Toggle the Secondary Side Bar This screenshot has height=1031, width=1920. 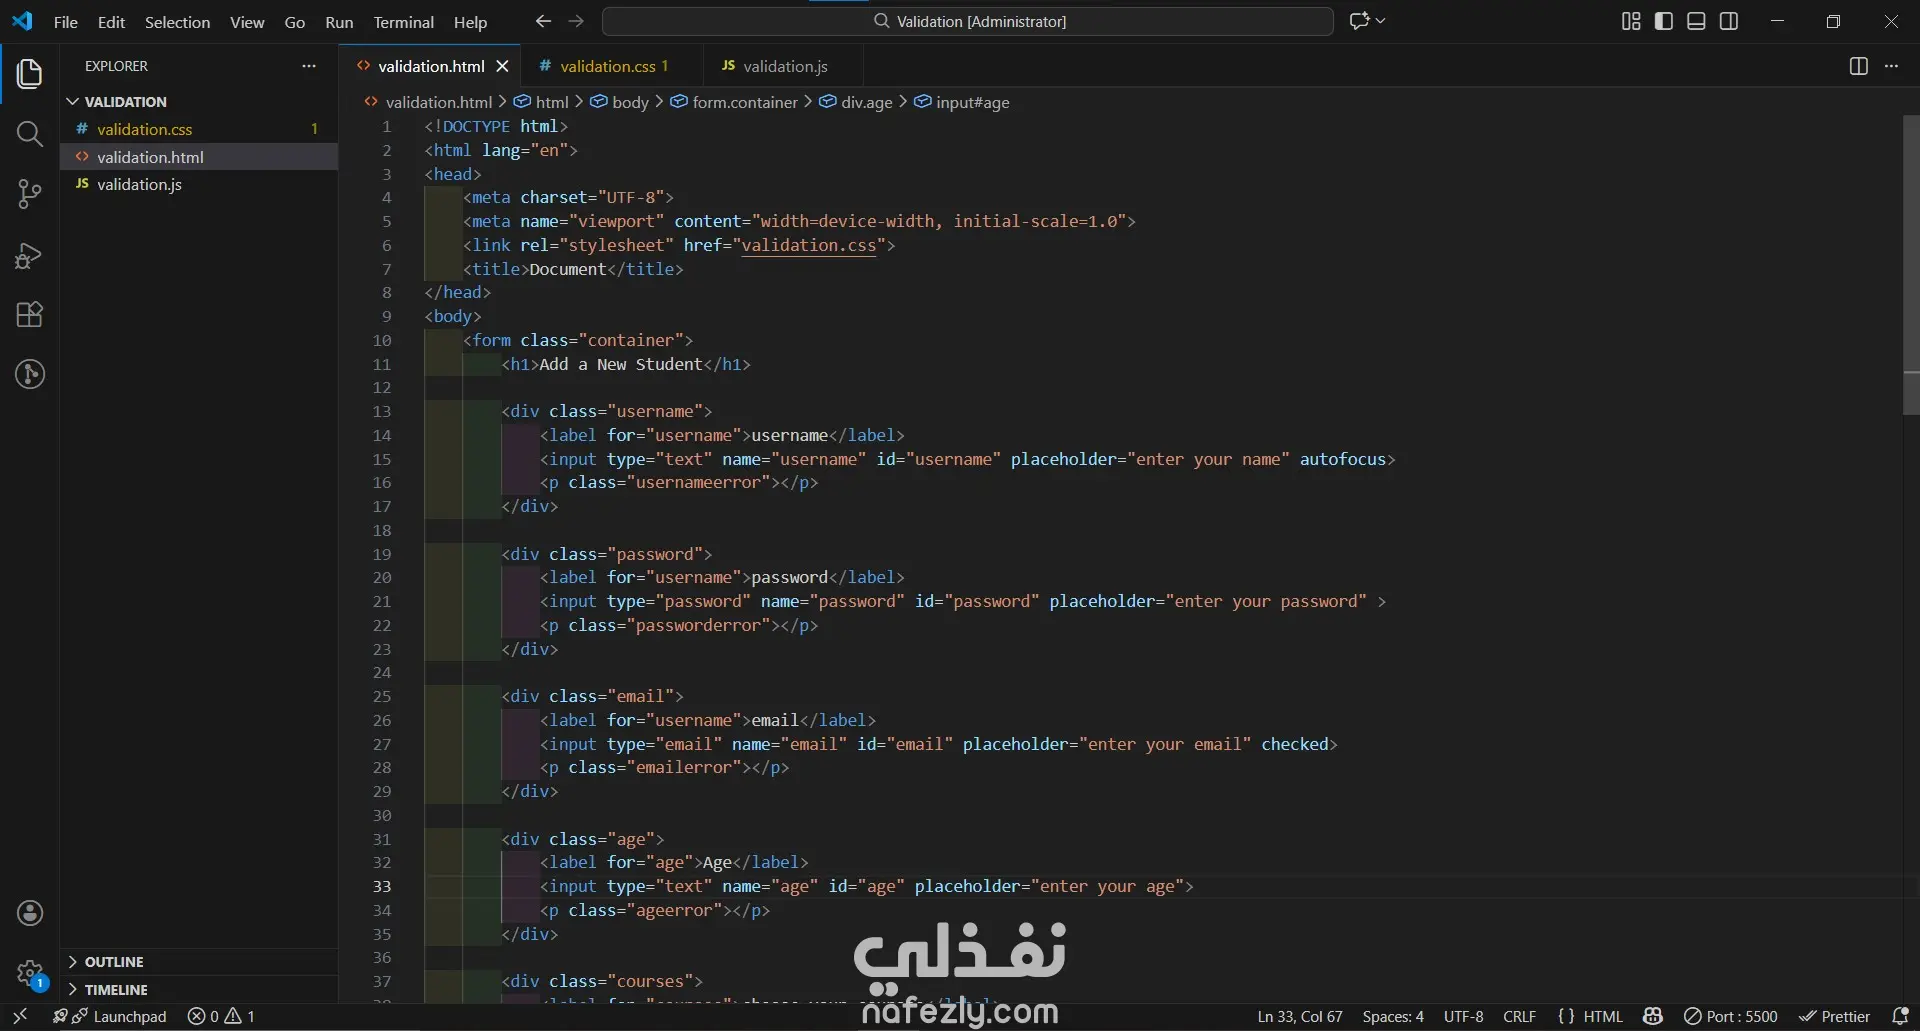coord(1729,21)
